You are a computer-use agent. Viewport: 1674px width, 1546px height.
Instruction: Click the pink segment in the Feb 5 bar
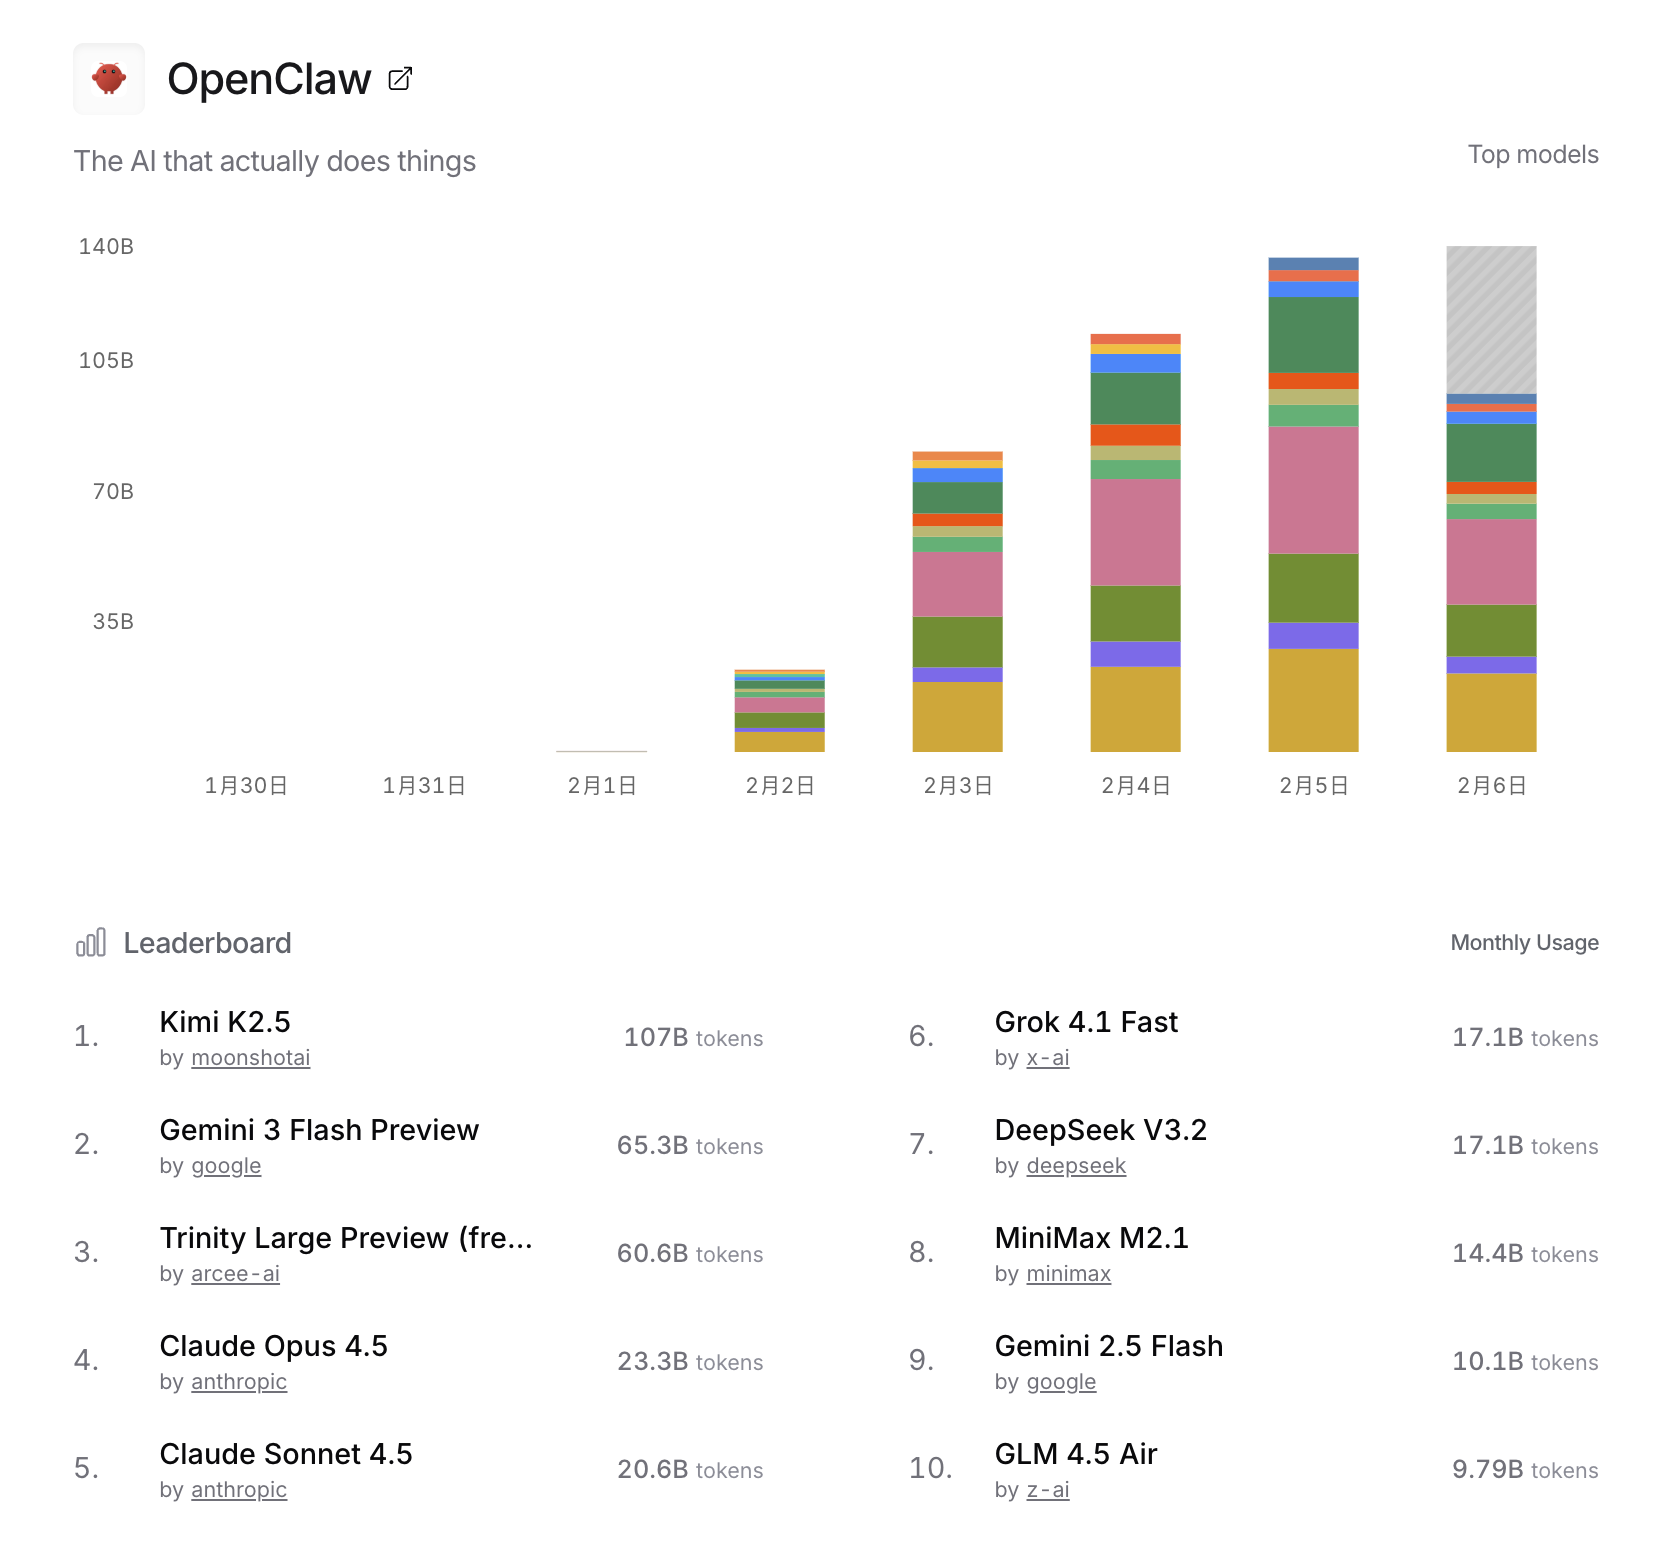click(x=1313, y=490)
